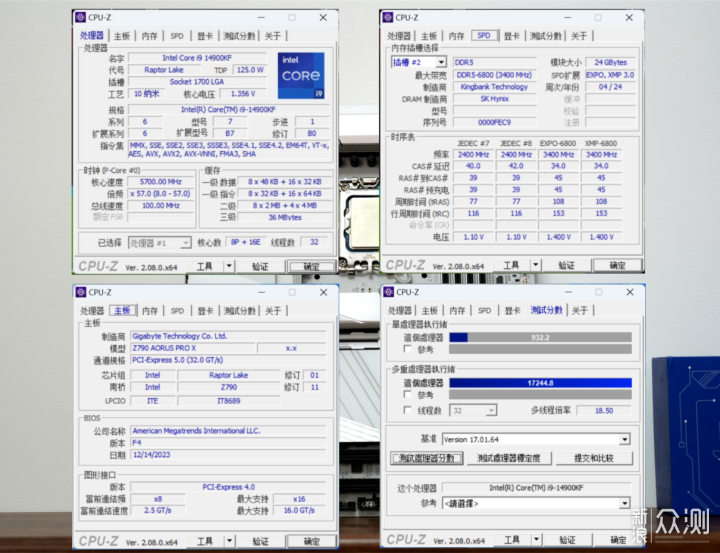Click CPU-Z title icon in processor window
The width and height of the screenshot is (720, 553).
click(80, 17)
